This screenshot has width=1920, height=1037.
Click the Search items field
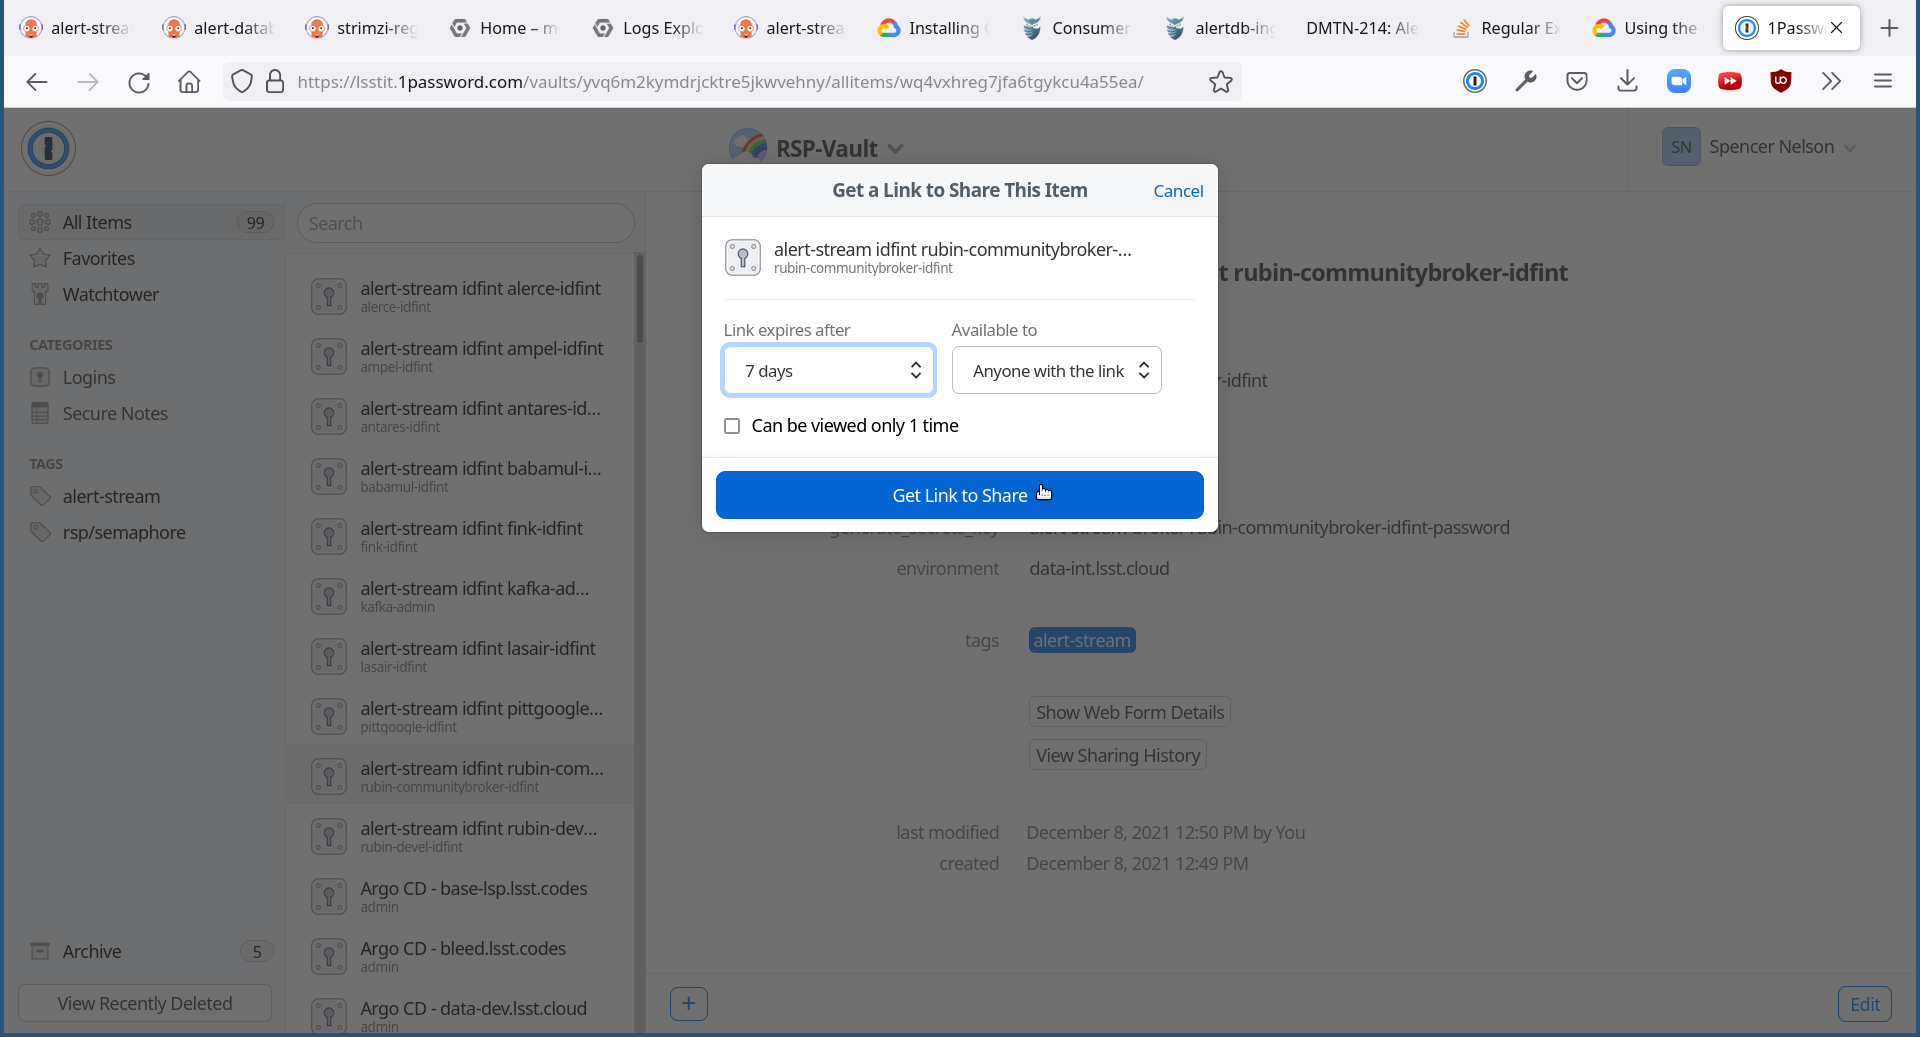[x=465, y=223]
